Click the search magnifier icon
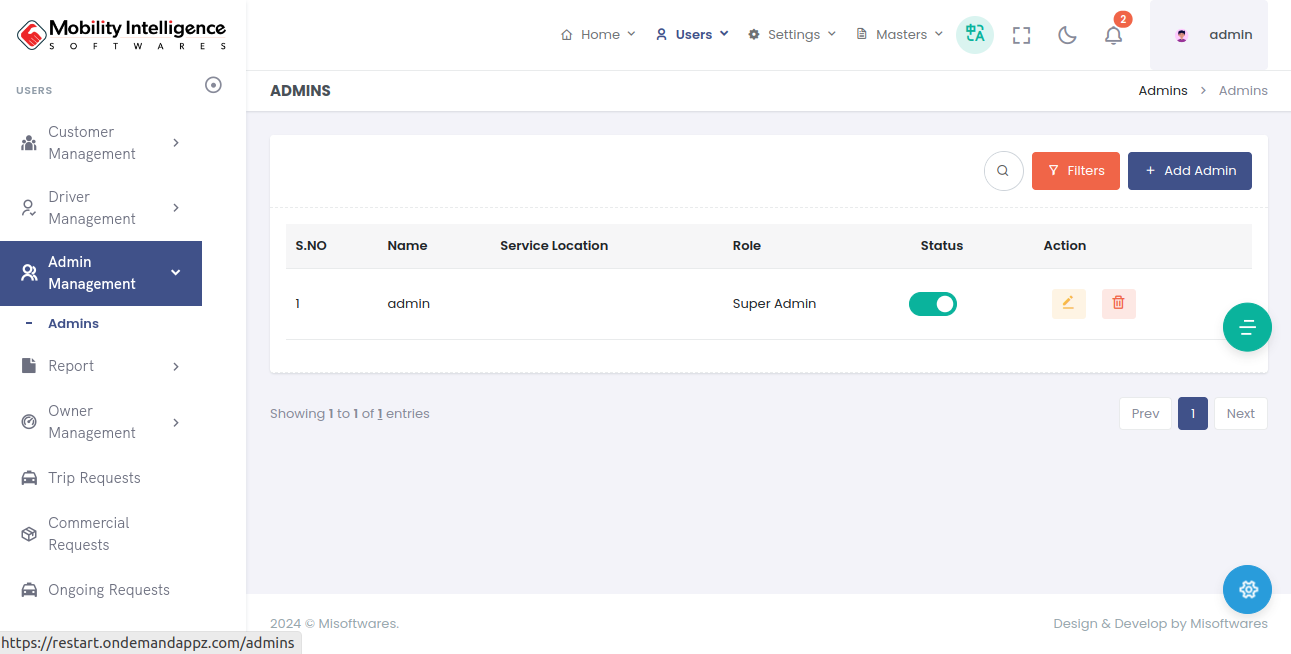 1003,171
